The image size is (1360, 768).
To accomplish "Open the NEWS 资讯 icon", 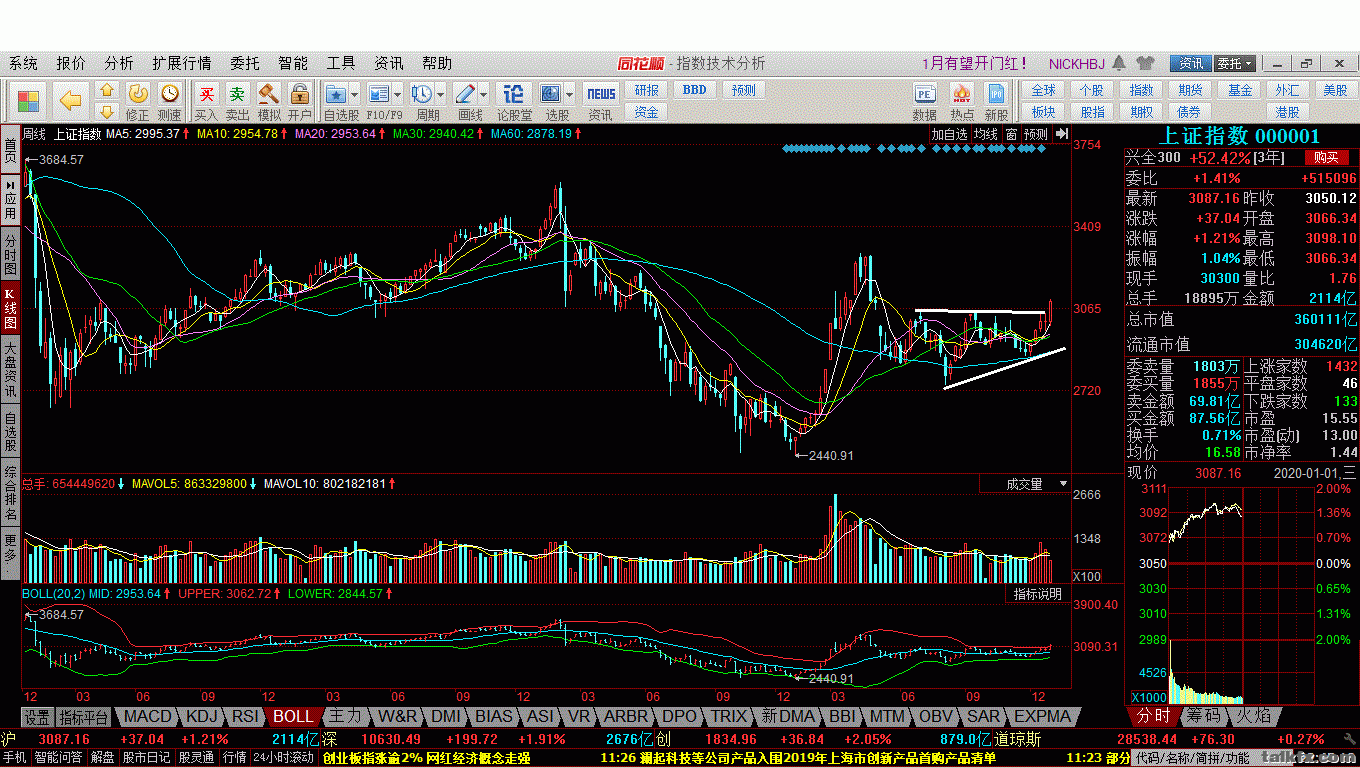I will (601, 94).
